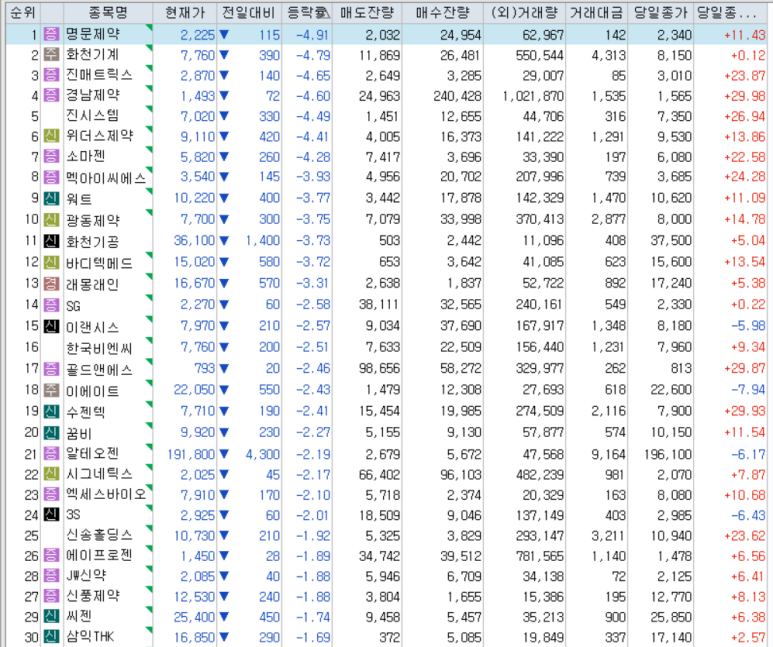Sort by the 종목명 column header

point(108,12)
